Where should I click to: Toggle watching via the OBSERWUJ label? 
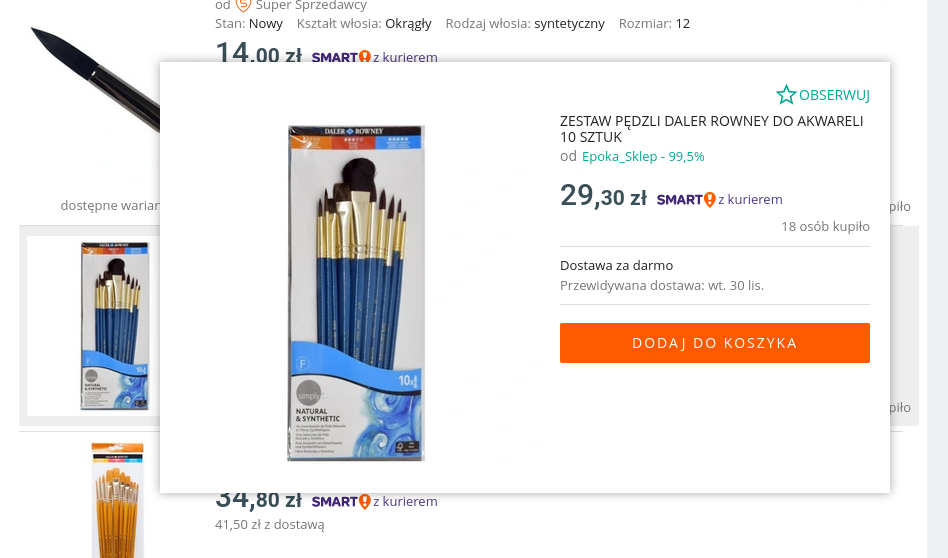pyautogui.click(x=834, y=95)
